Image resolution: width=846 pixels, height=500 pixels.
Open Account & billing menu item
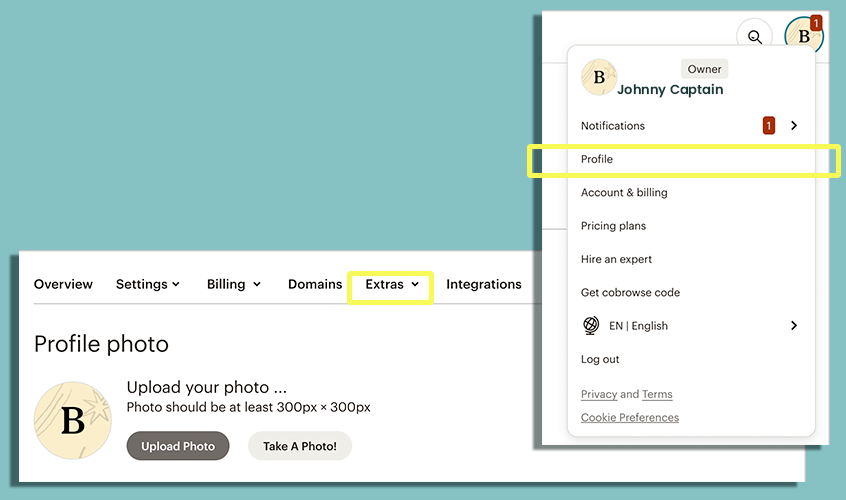point(624,192)
